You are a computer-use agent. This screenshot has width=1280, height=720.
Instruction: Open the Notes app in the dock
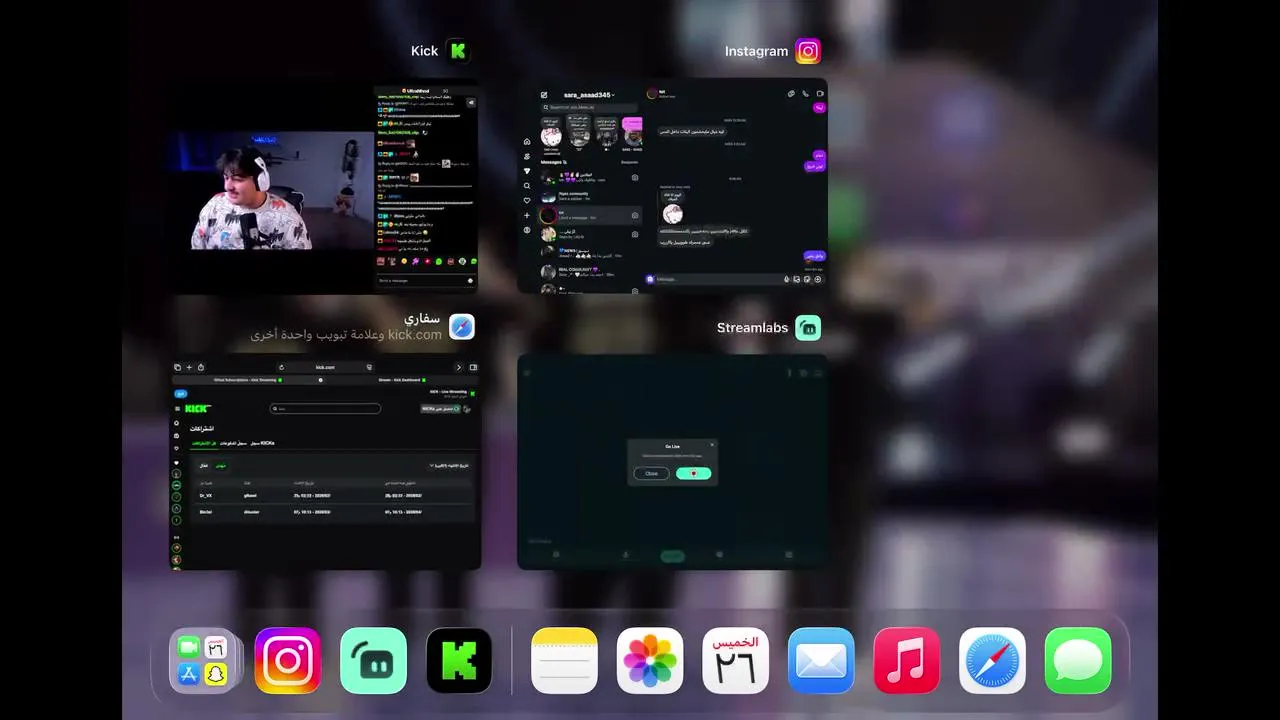564,661
